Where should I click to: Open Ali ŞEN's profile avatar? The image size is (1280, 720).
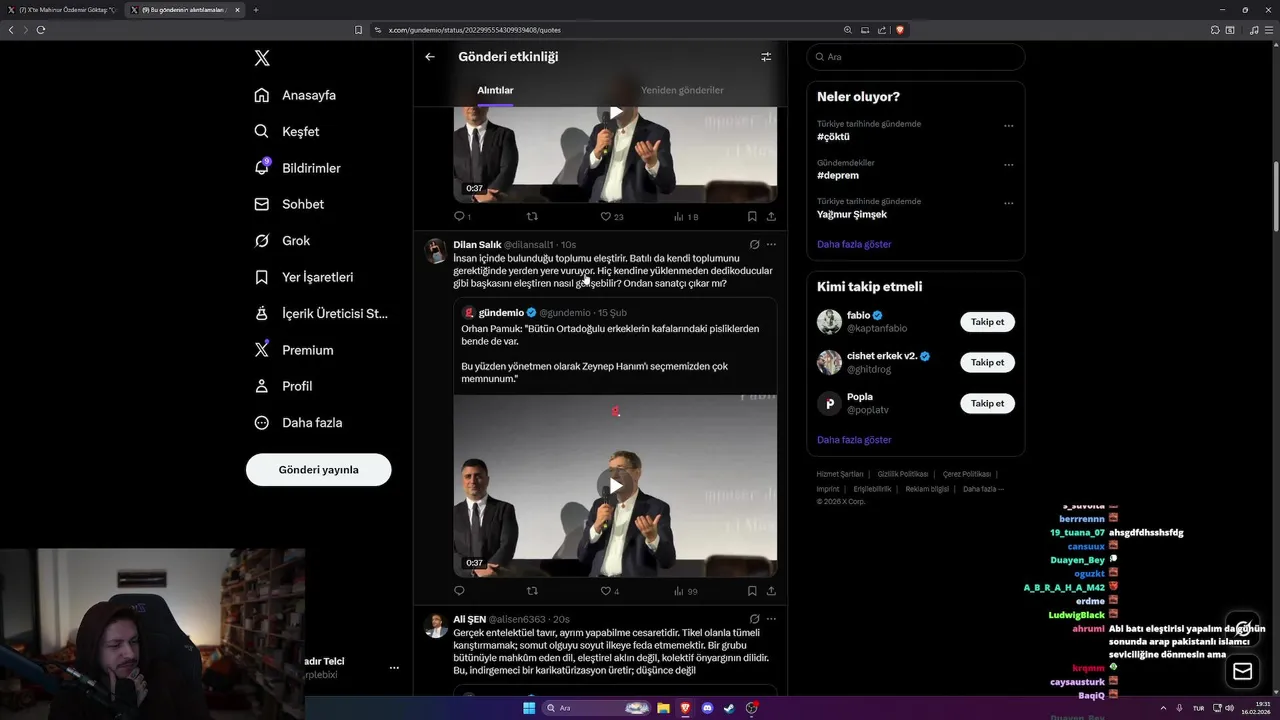(436, 626)
